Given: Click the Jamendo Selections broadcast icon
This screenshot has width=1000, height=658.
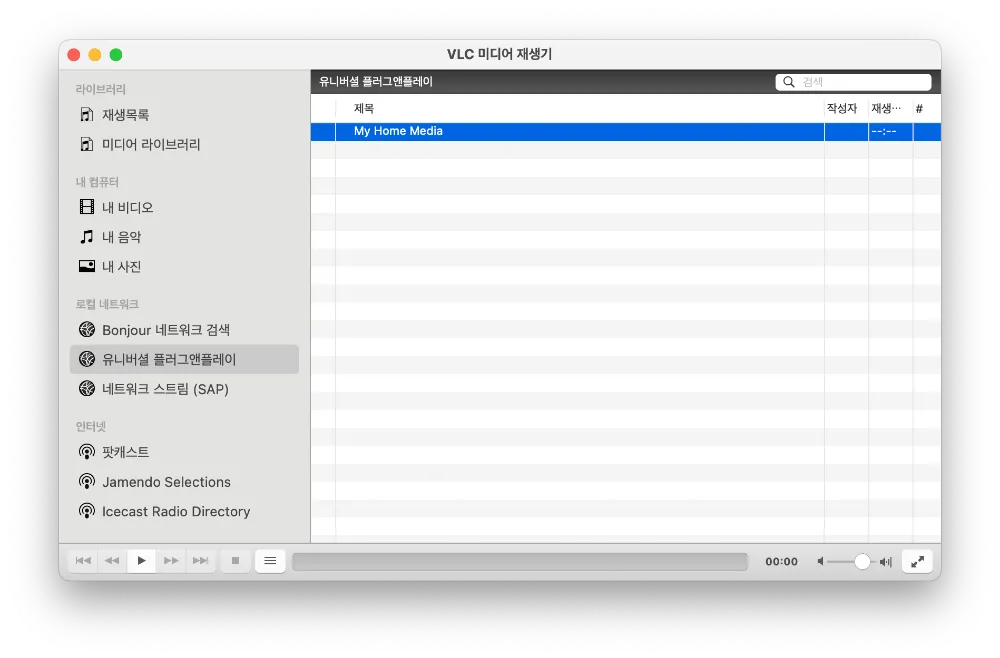Looking at the screenshot, I should coord(87,481).
